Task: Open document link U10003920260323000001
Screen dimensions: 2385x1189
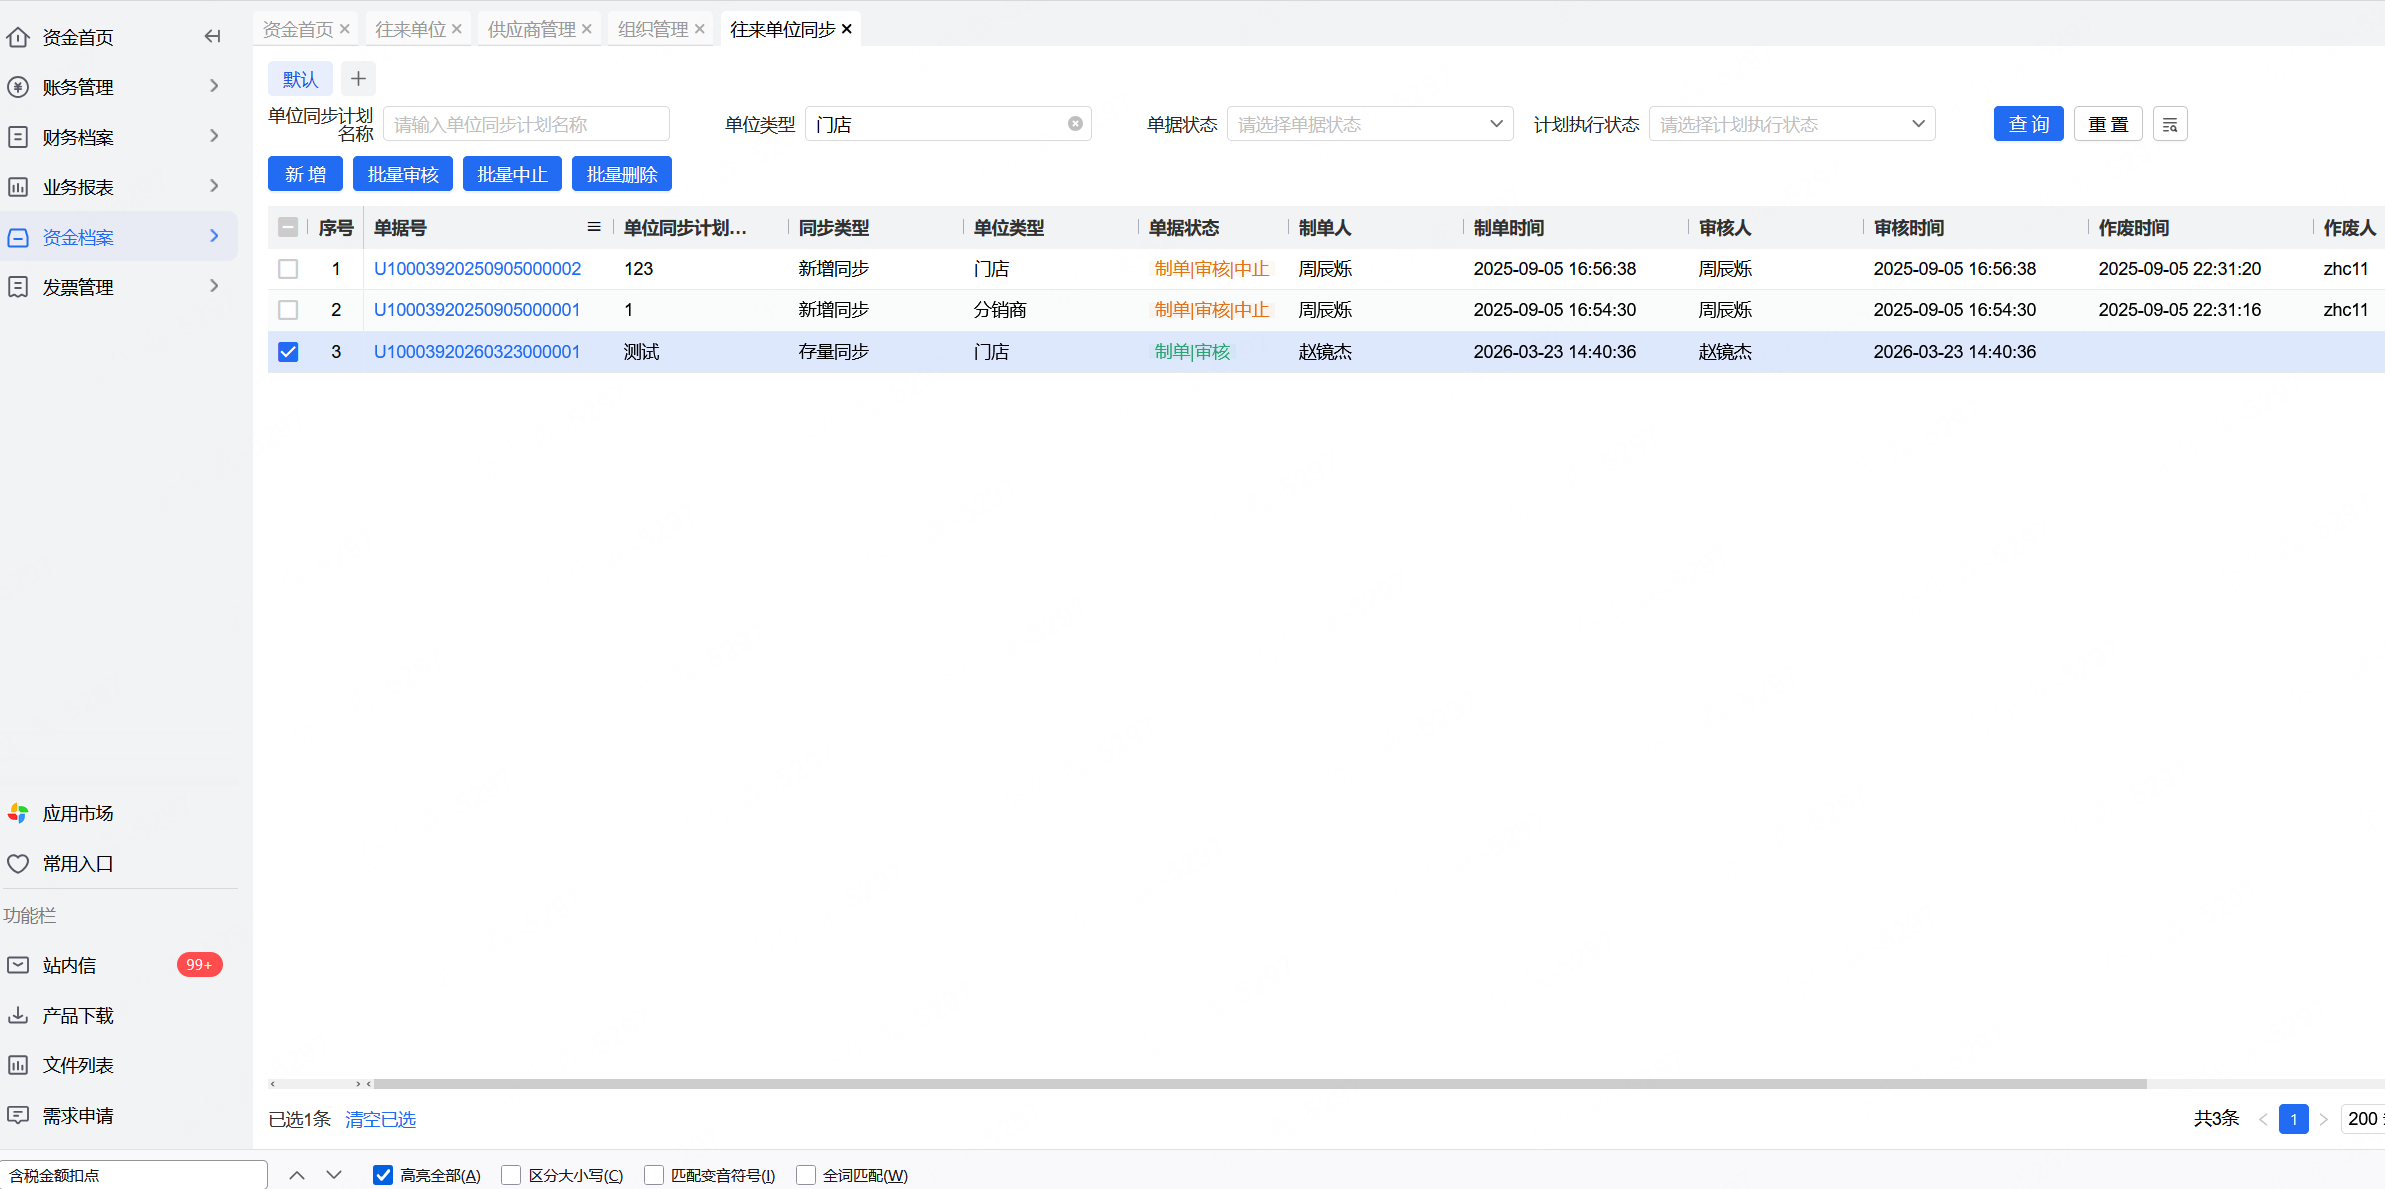Action: [476, 352]
